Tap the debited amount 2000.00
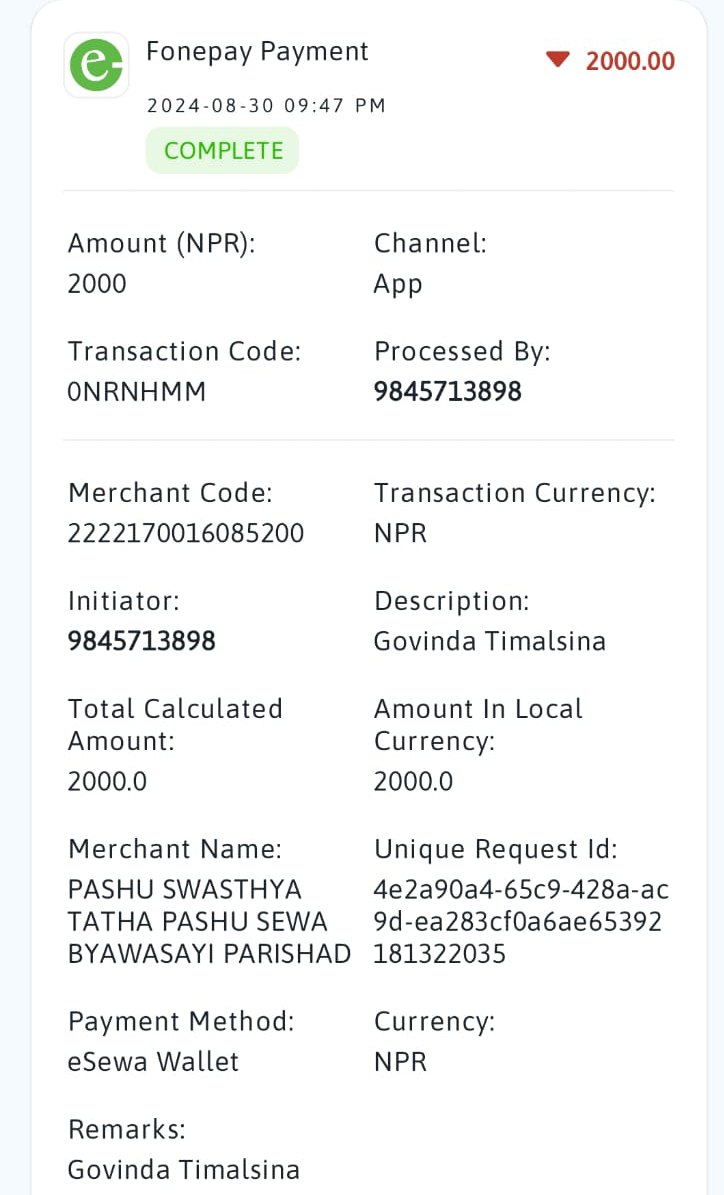The image size is (724, 1195). coord(630,61)
